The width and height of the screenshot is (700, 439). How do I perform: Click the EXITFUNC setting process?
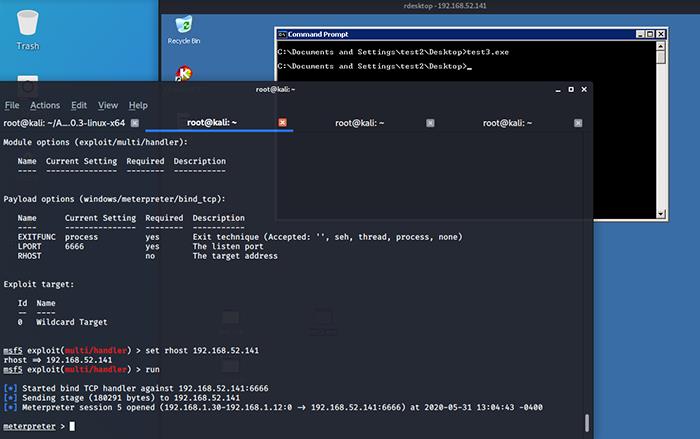[x=81, y=237]
